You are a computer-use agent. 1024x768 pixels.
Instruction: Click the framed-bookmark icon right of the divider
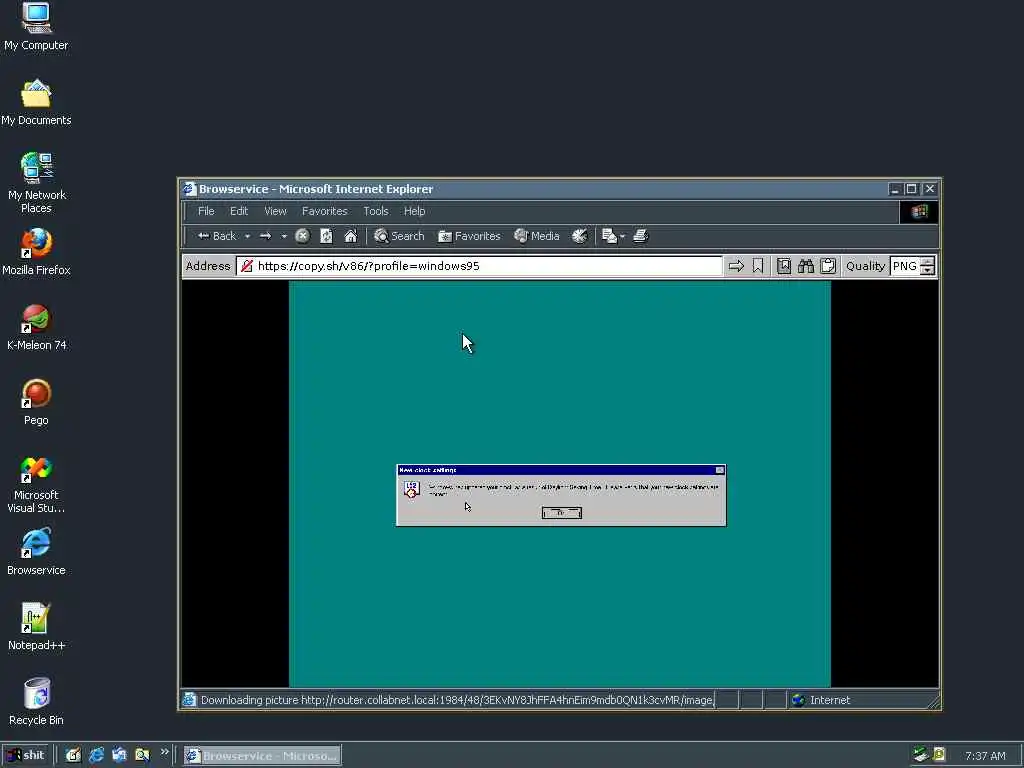[784, 266]
